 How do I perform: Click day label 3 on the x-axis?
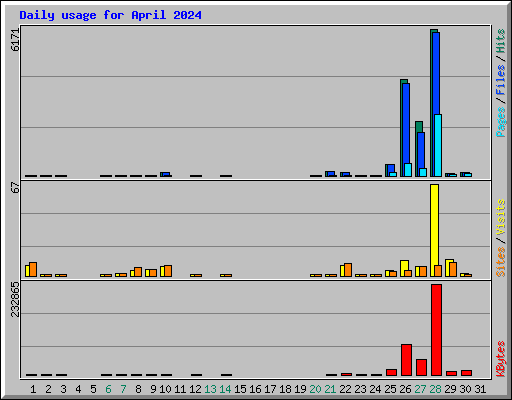tap(63, 389)
